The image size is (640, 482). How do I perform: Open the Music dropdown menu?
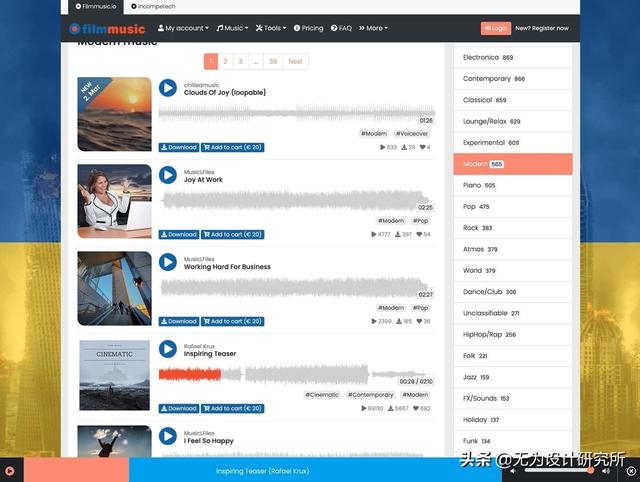(x=232, y=28)
